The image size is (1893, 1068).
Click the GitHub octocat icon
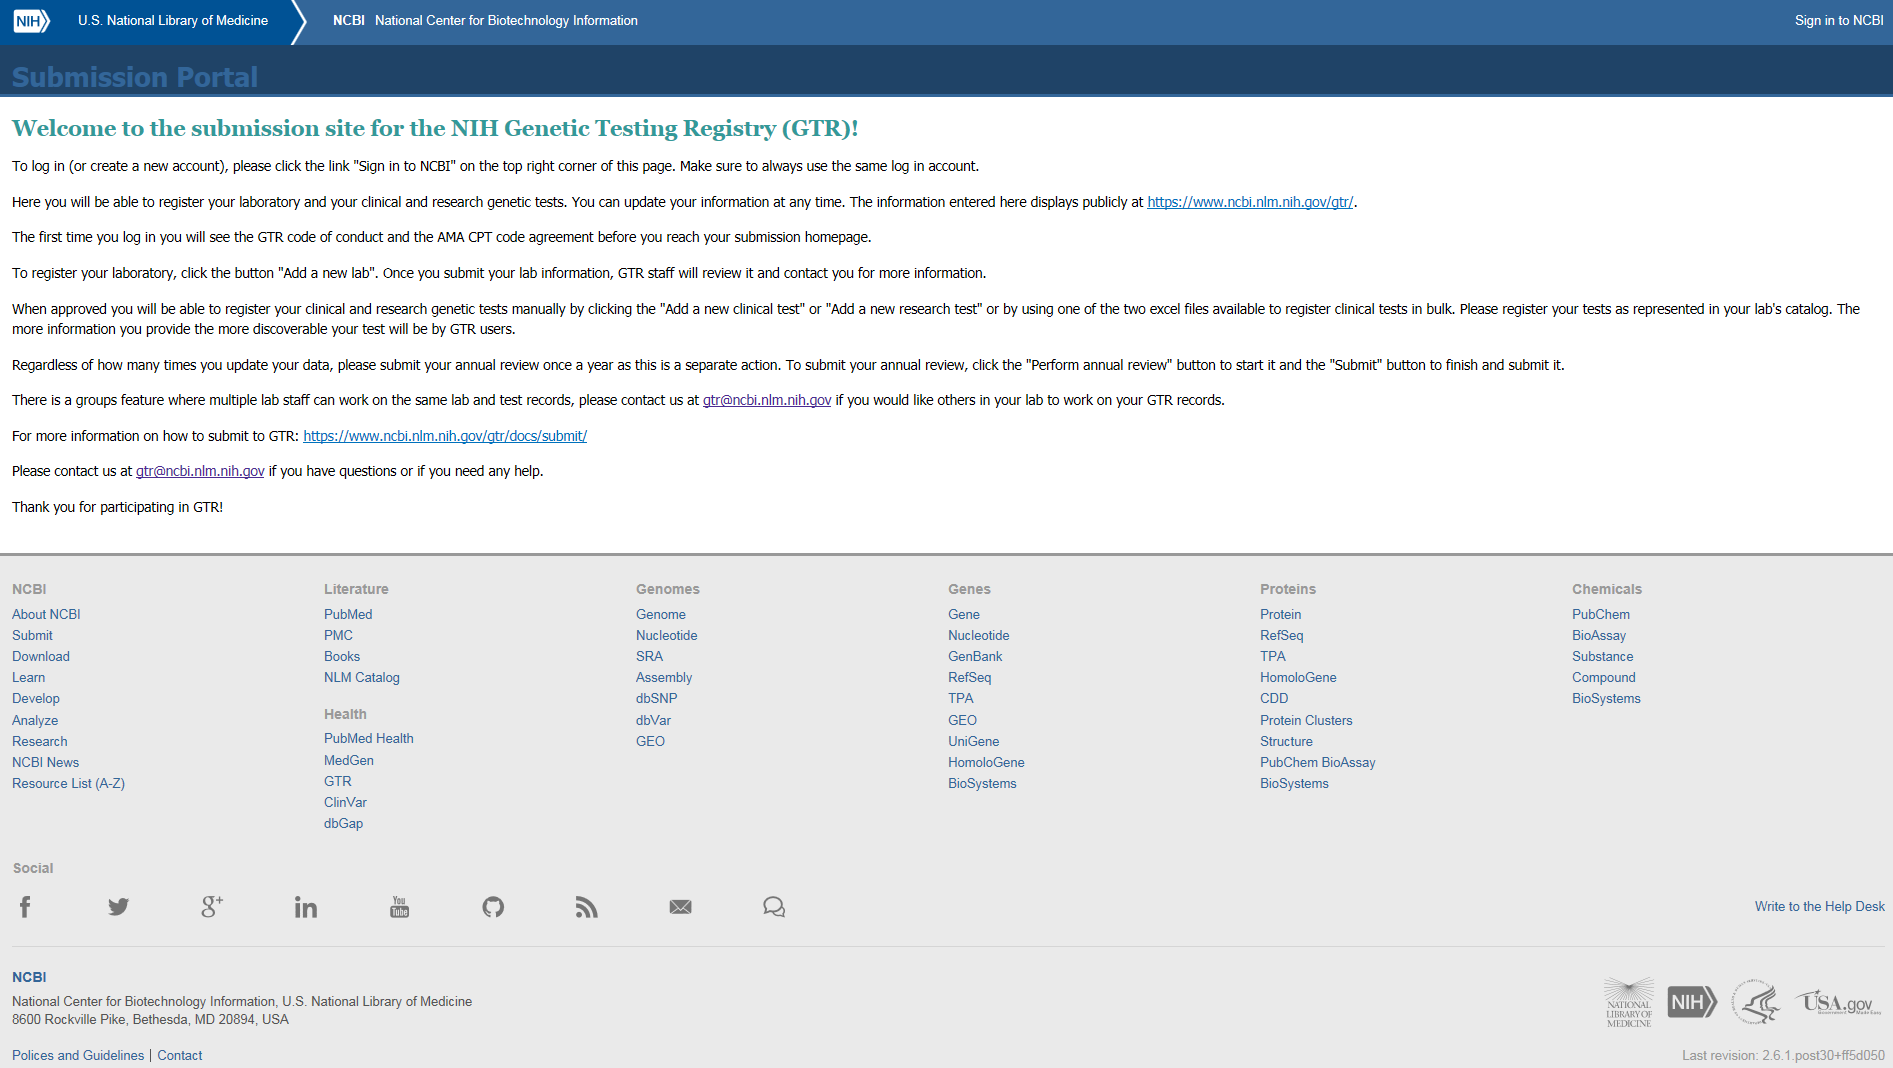[493, 907]
